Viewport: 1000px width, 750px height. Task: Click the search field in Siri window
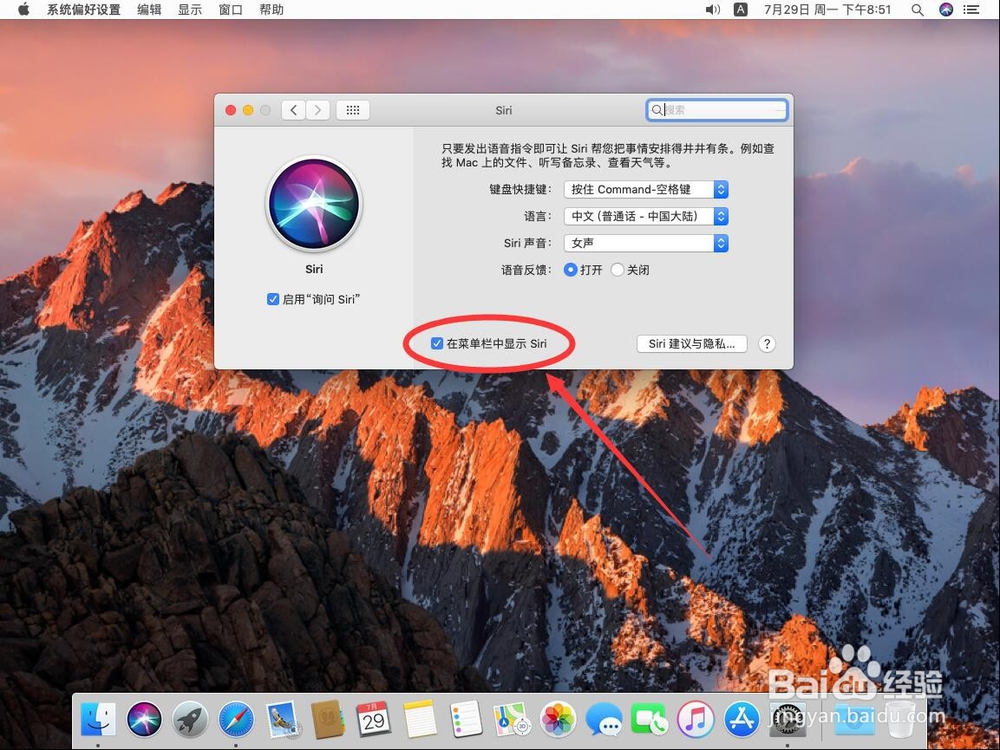(717, 110)
